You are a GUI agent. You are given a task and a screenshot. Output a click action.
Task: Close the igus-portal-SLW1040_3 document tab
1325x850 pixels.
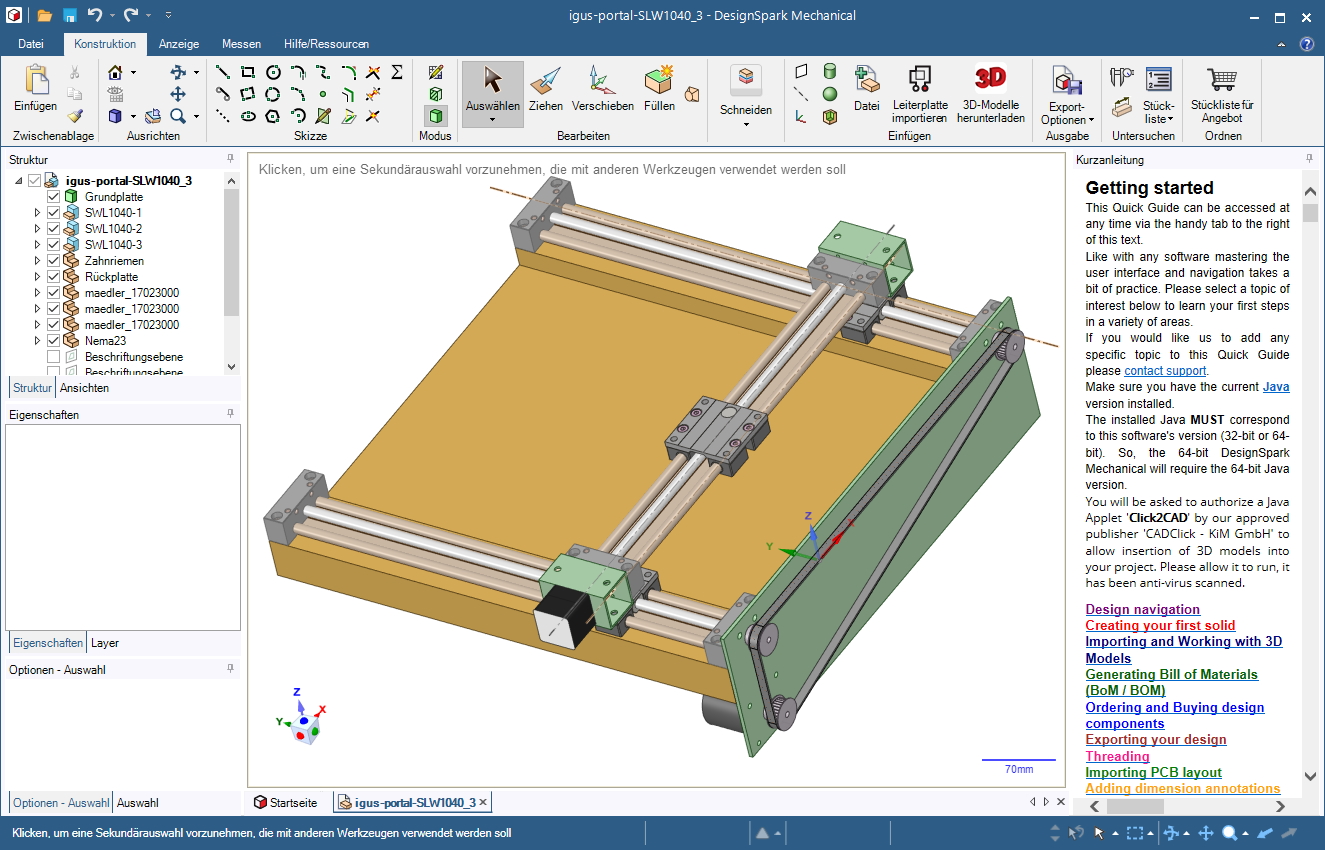[x=483, y=802]
